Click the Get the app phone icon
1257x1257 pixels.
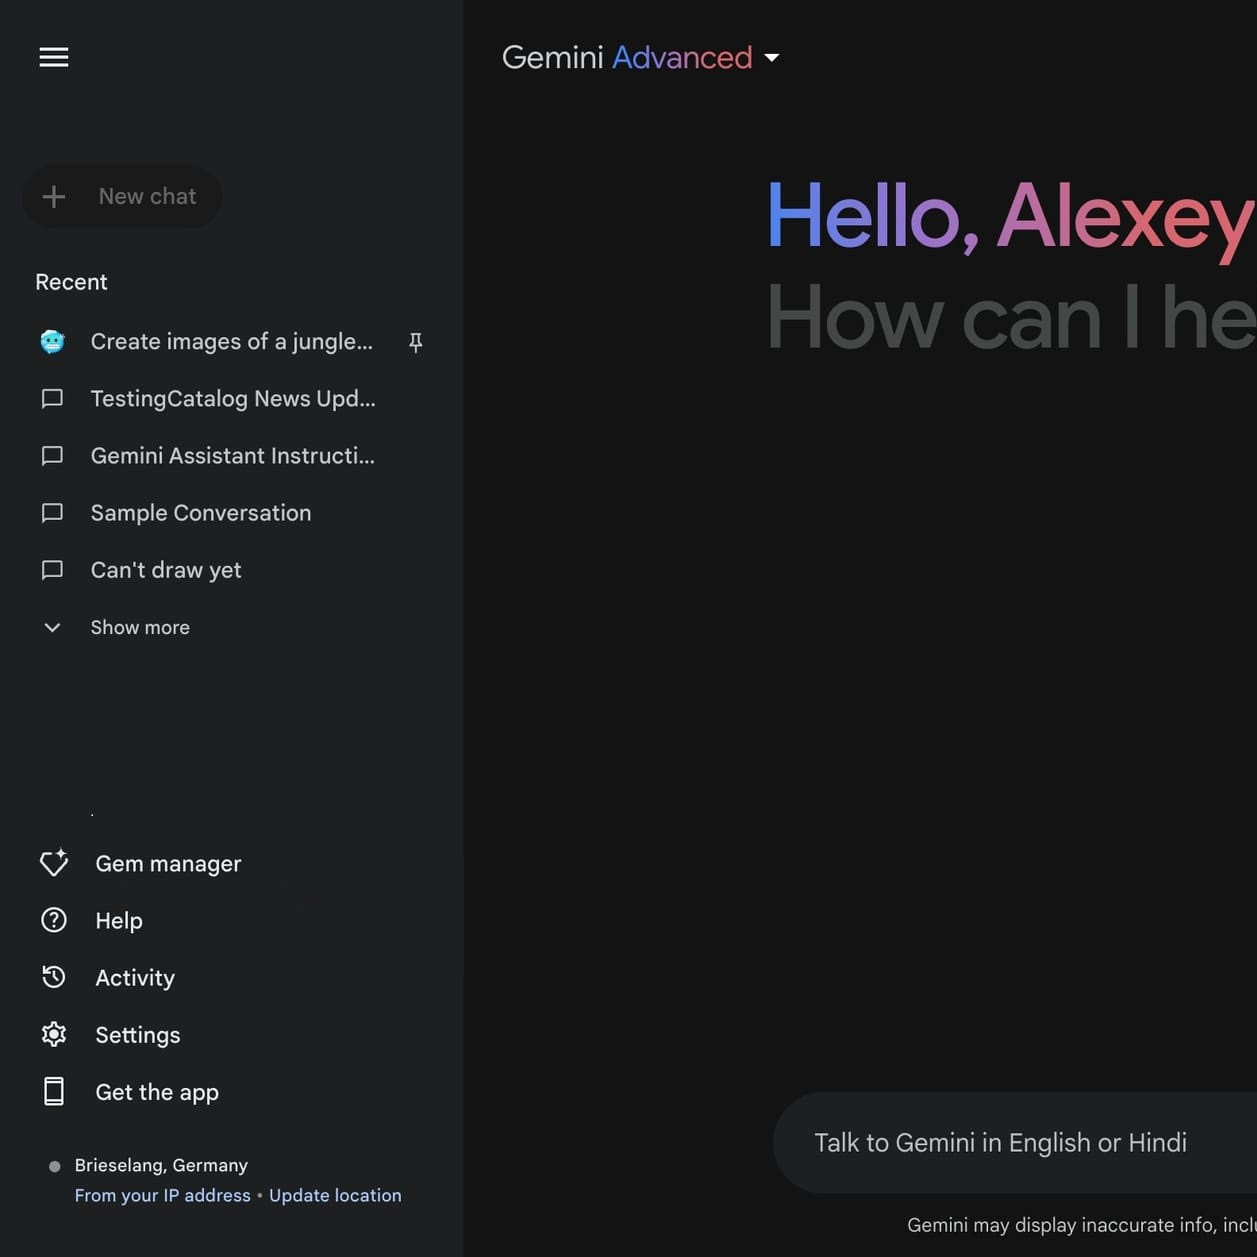pyautogui.click(x=54, y=1092)
